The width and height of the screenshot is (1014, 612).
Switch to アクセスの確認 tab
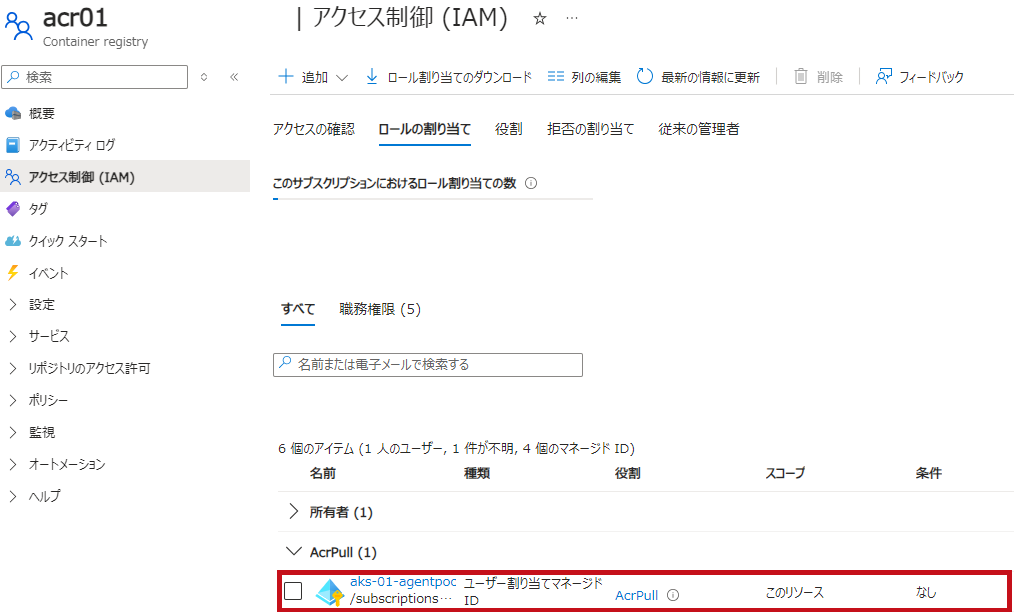(x=314, y=129)
